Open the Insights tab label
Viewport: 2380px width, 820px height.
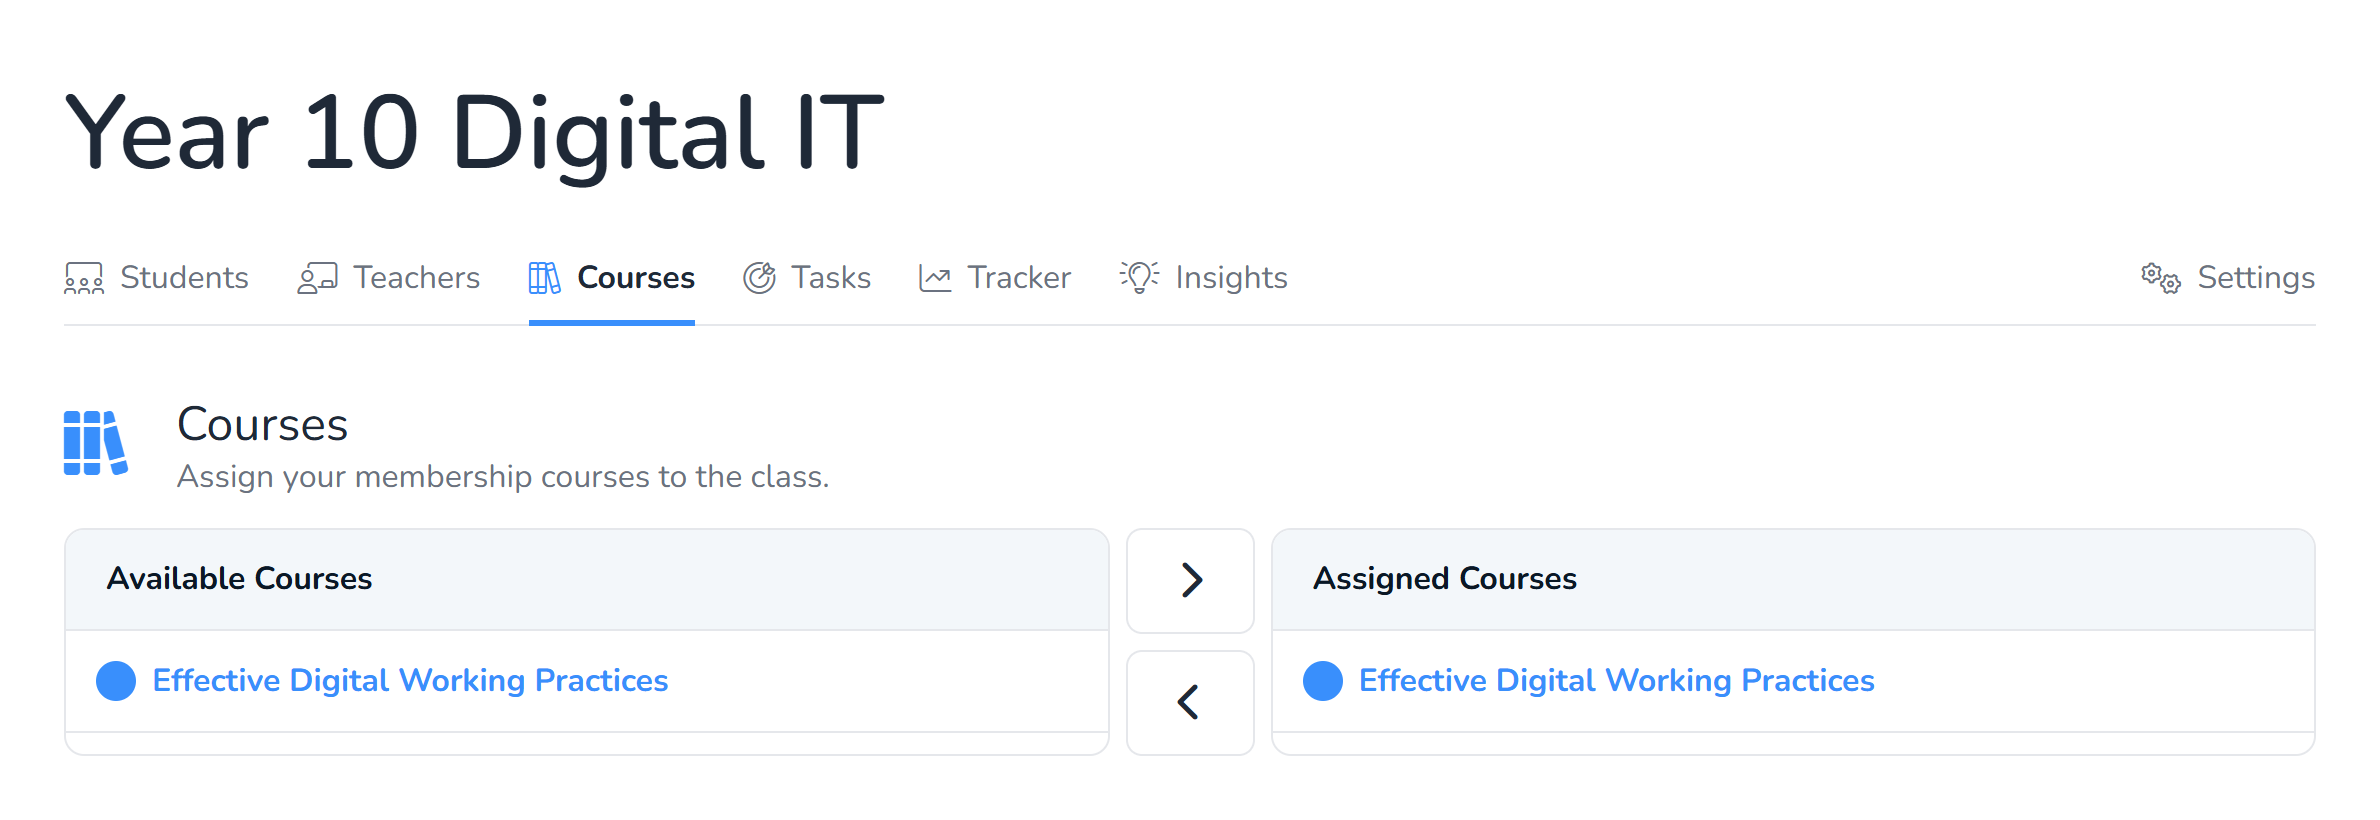click(1231, 278)
